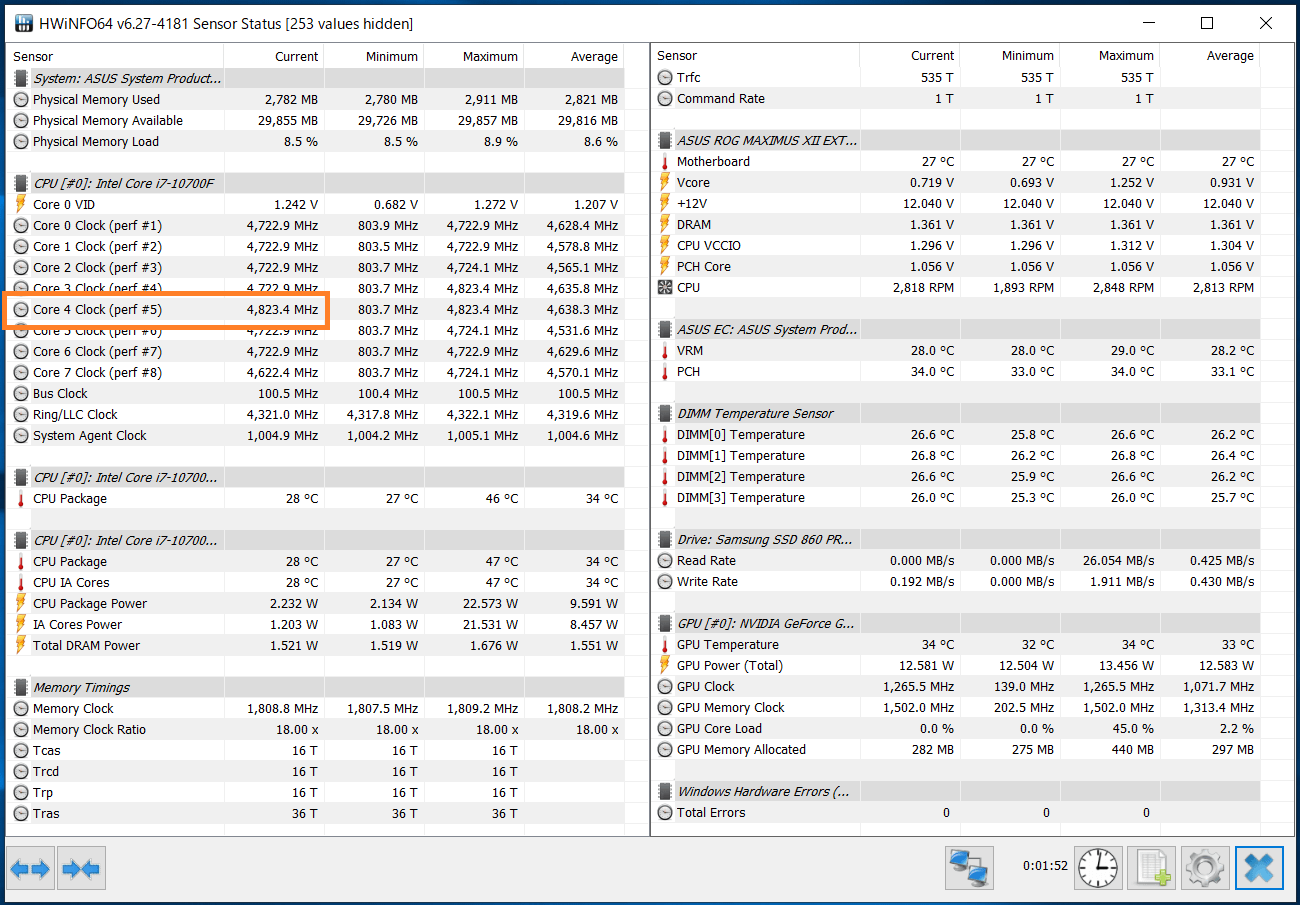The image size is (1300, 905).
Task: Close sensor window with blue X button
Action: 1259,868
